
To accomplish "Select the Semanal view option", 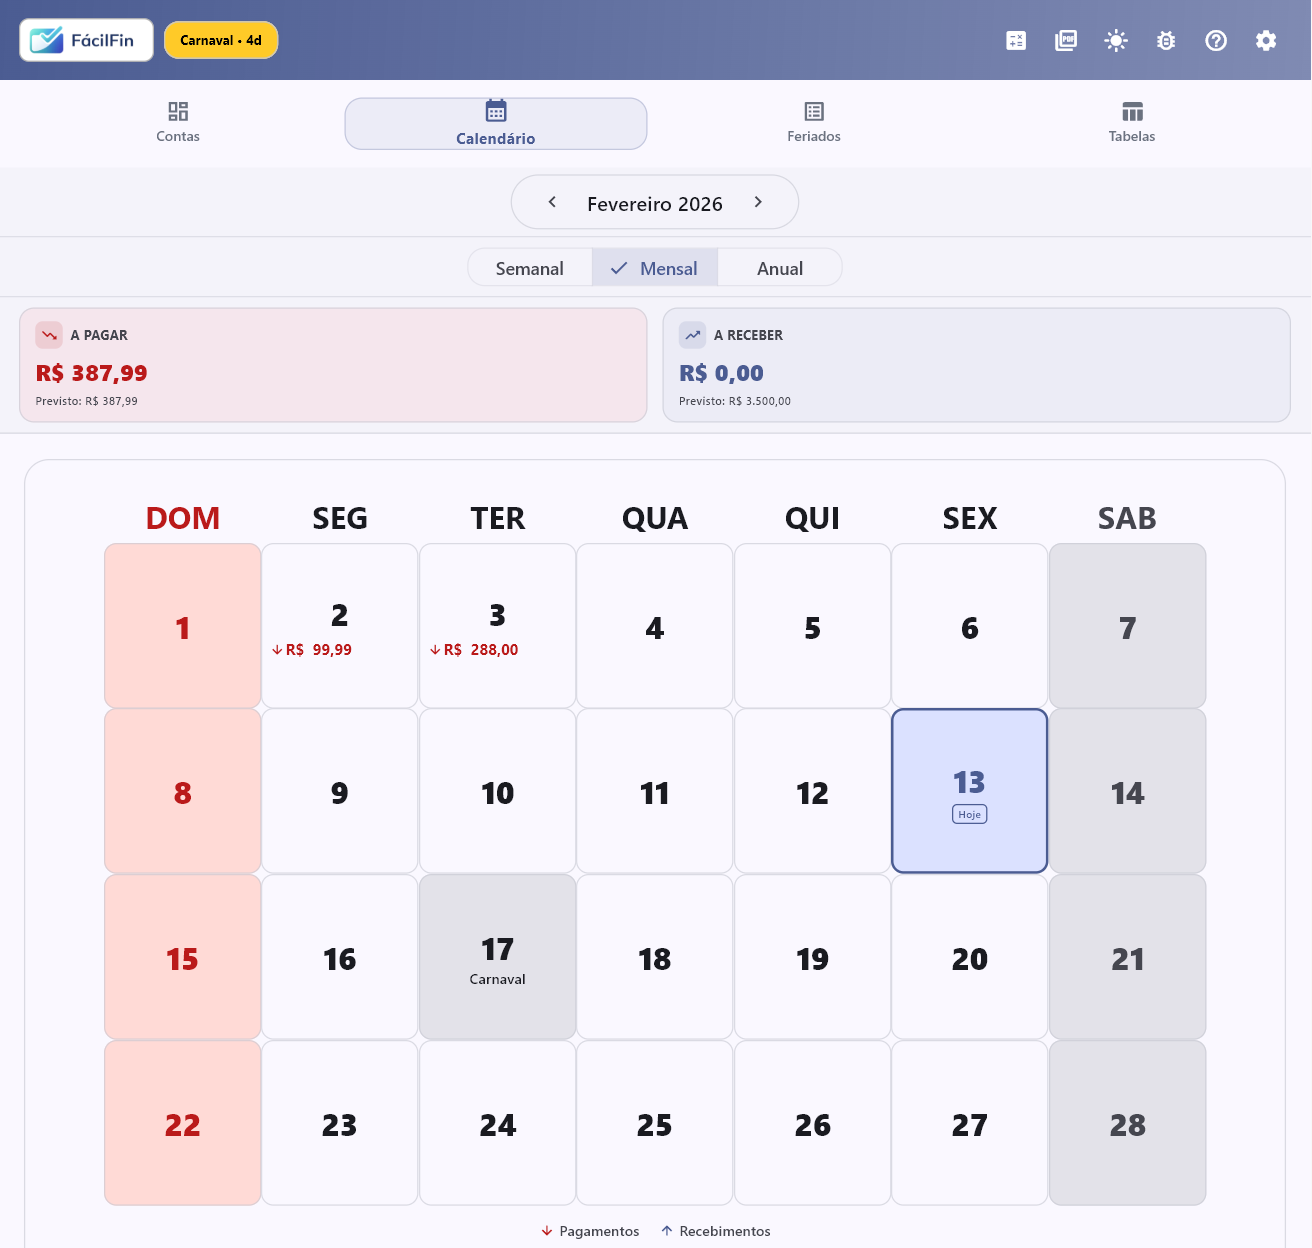I will [529, 268].
